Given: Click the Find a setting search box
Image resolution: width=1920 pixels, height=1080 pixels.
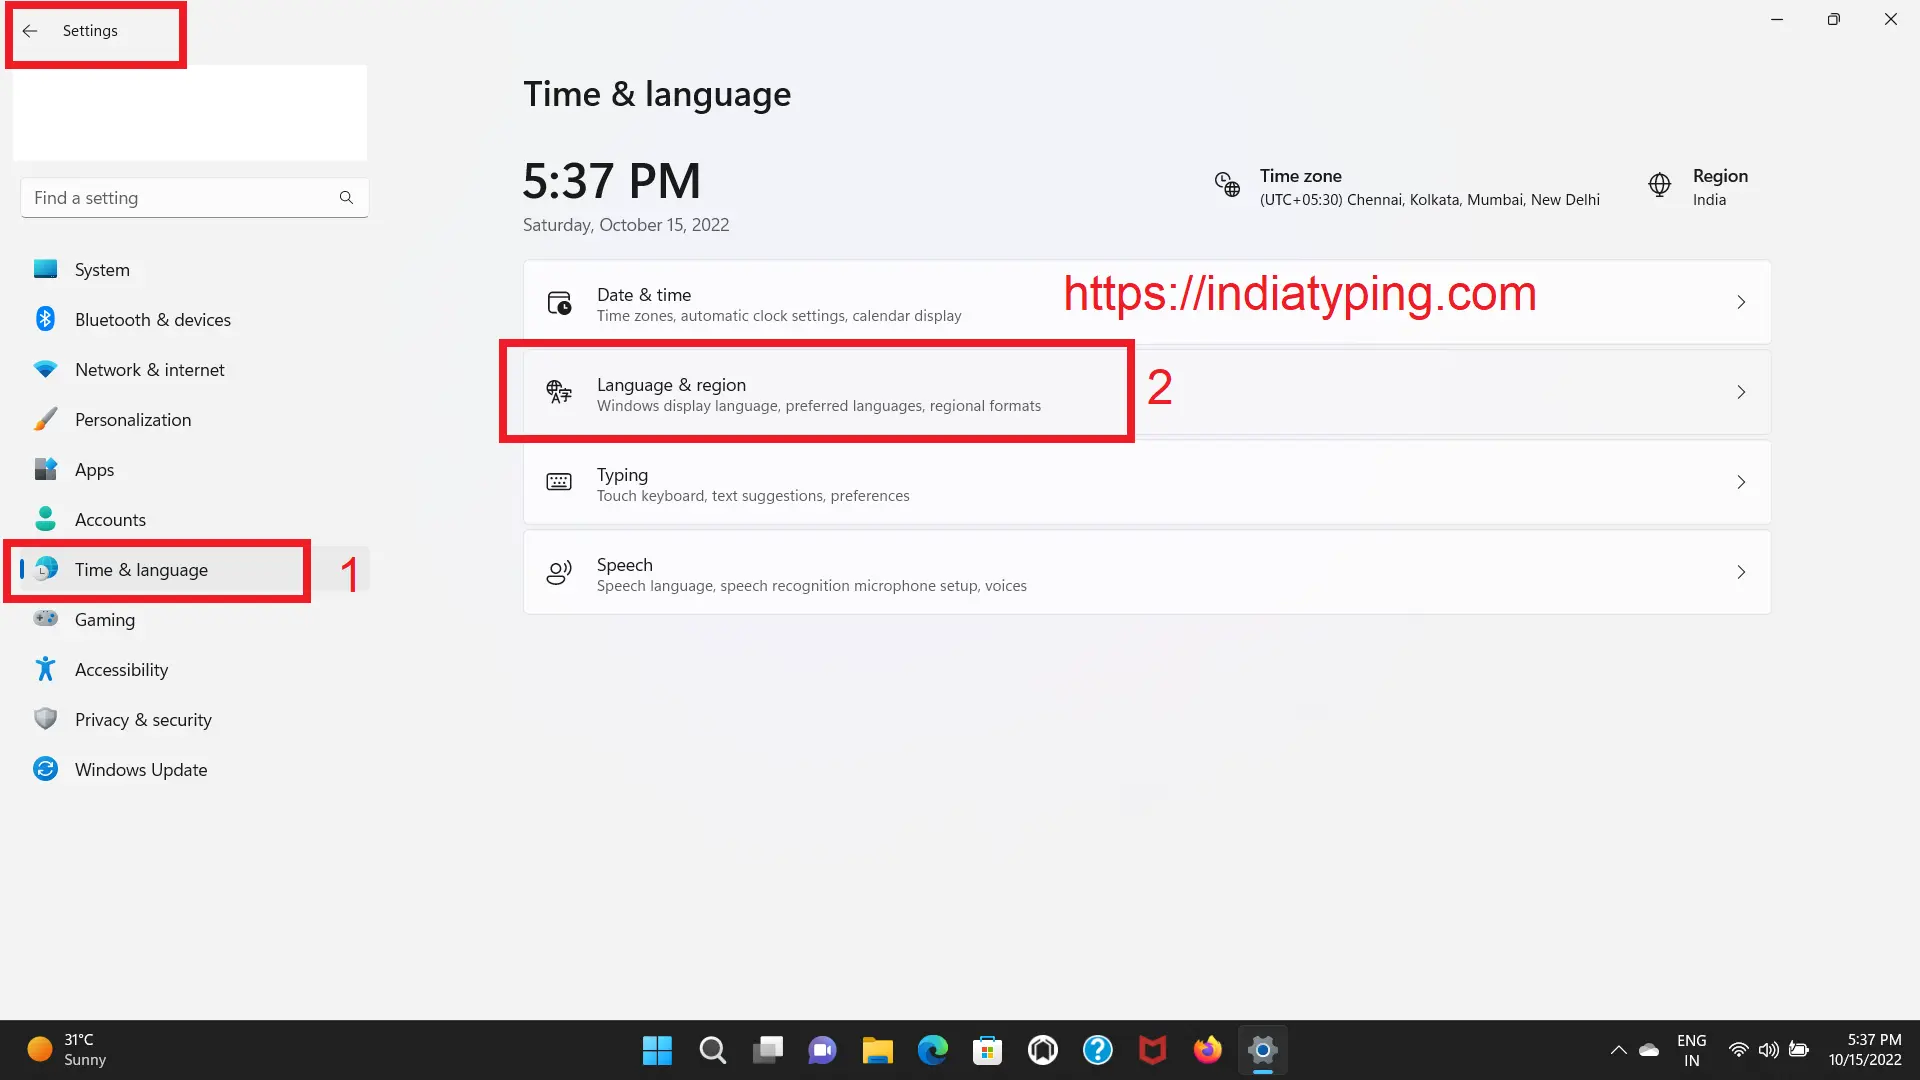Looking at the screenshot, I should coord(194,198).
